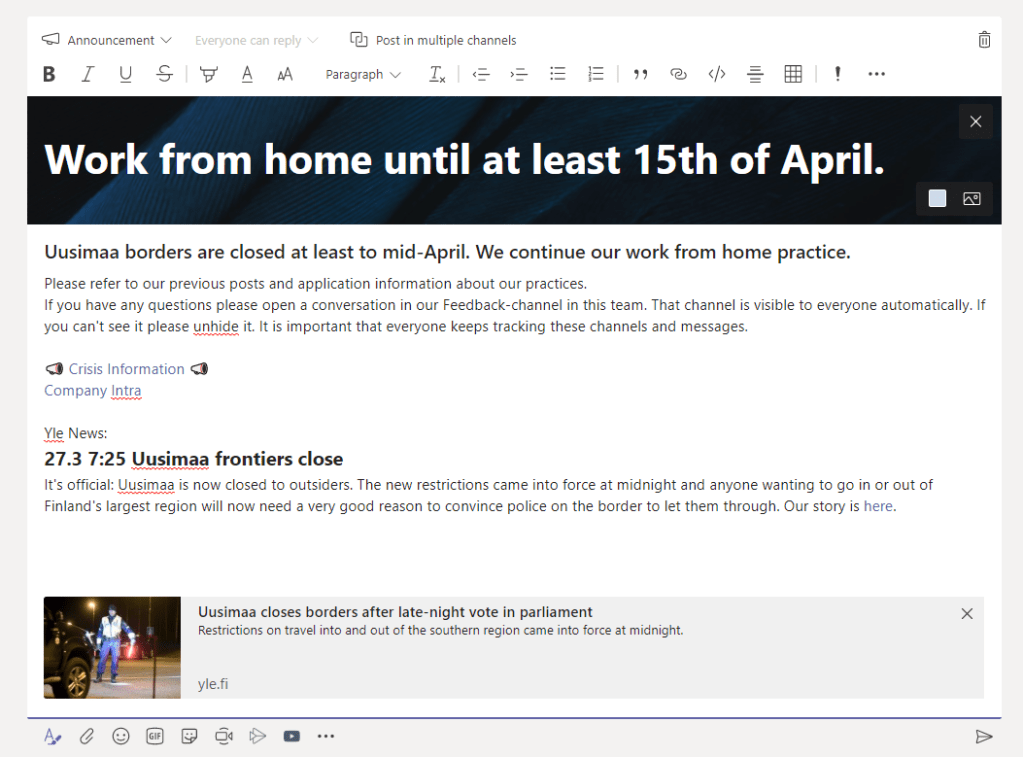Attach a file with paperclip icon

(x=87, y=736)
